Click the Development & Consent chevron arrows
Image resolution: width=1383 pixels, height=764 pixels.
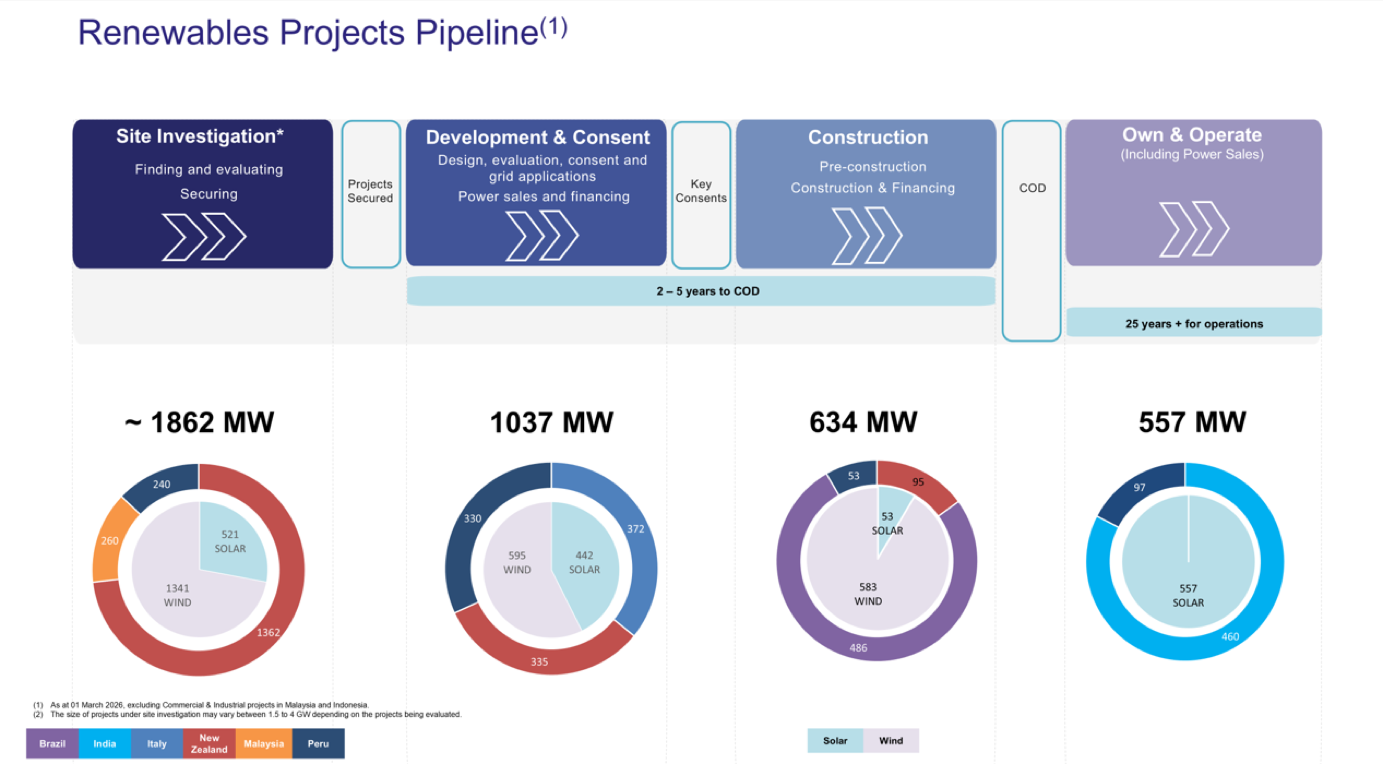(541, 237)
